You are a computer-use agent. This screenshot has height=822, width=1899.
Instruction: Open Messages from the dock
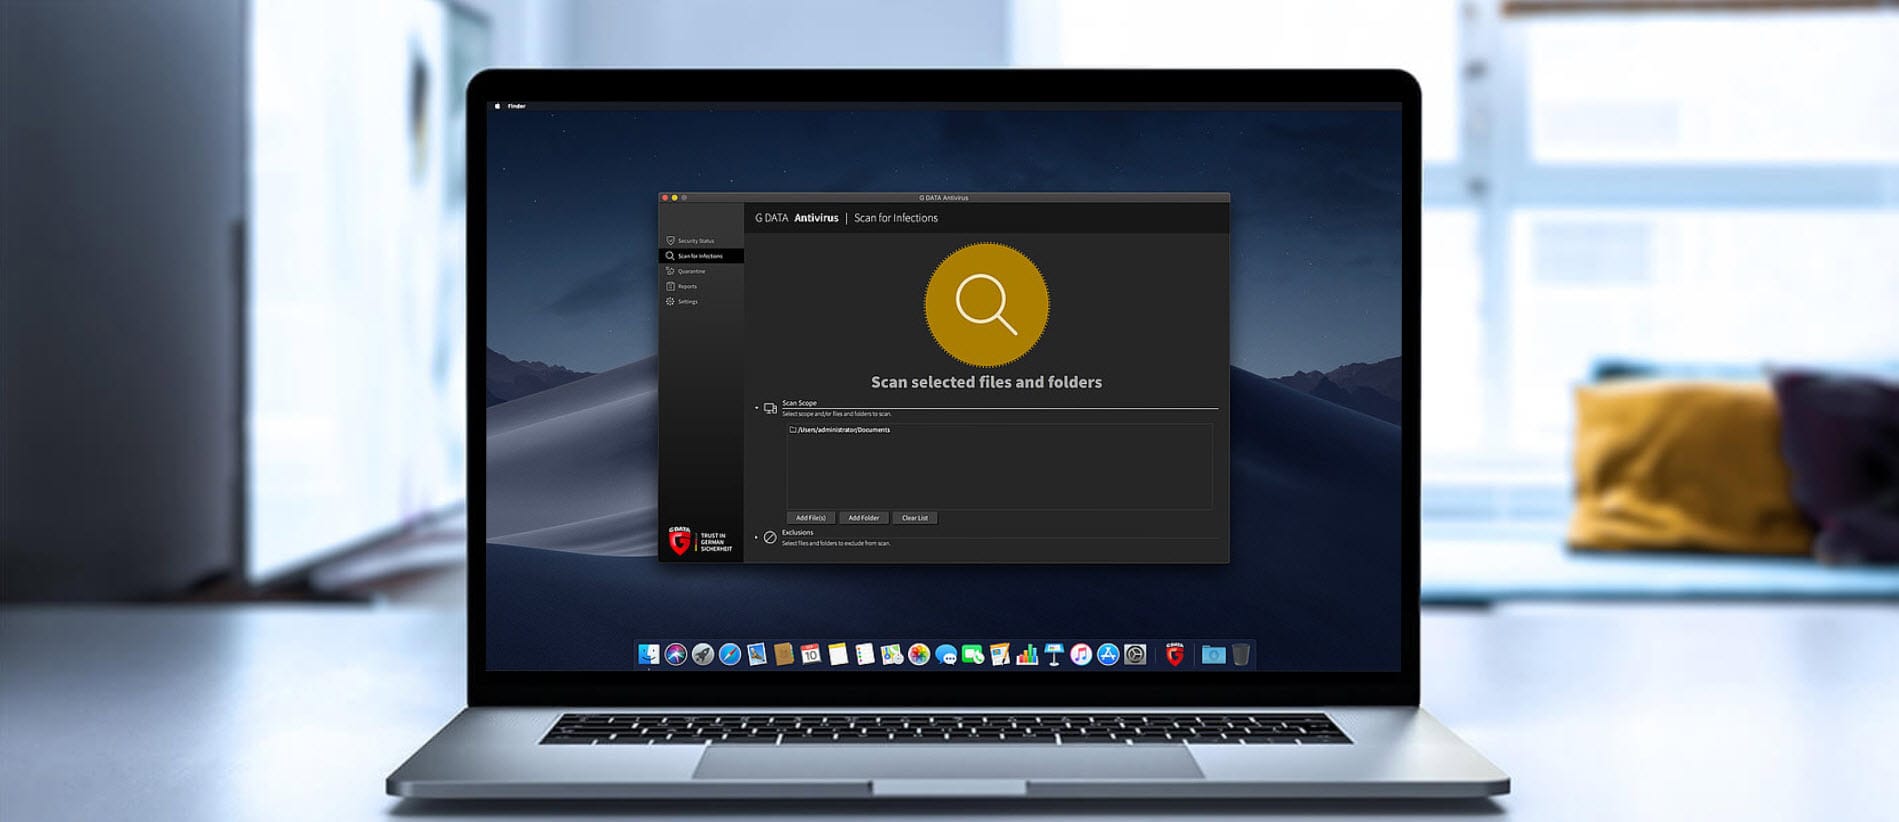coord(946,655)
